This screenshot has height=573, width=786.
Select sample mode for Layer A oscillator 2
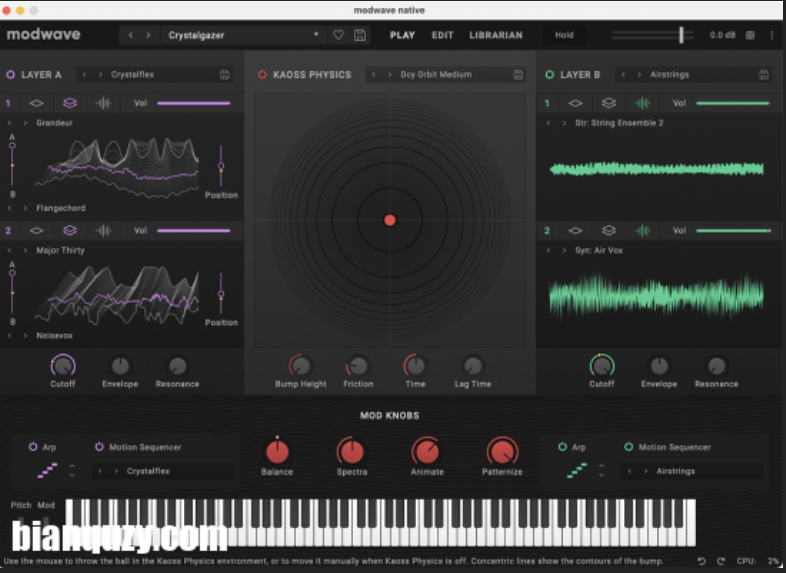(103, 231)
